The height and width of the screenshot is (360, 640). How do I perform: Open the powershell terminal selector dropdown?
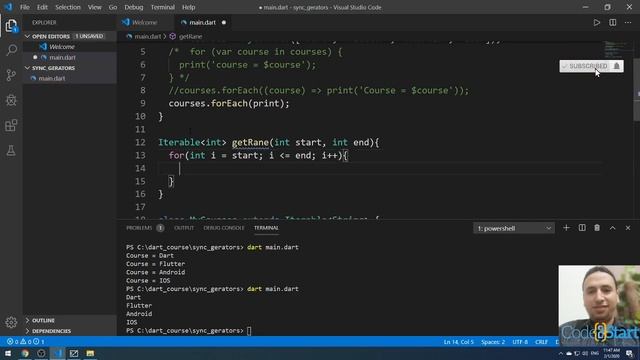coord(514,228)
